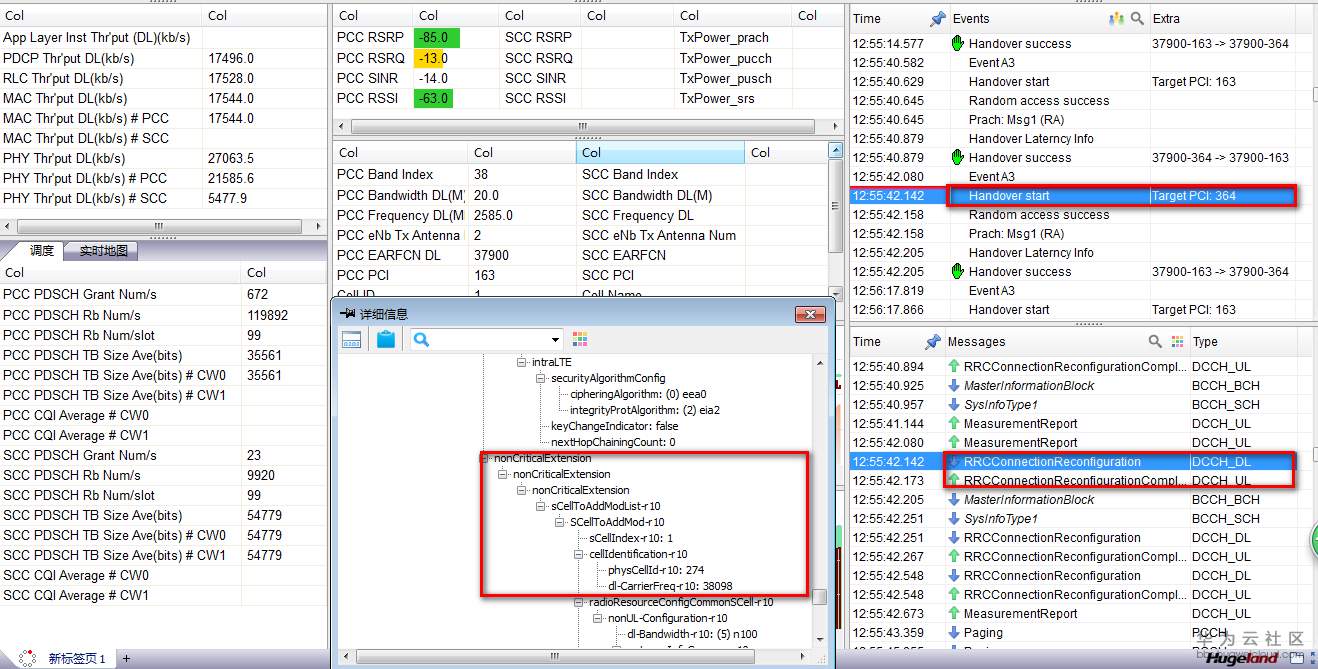Click the clipboard copy icon in detail toolbar
Screen dimensions: 1318x669
click(385, 339)
